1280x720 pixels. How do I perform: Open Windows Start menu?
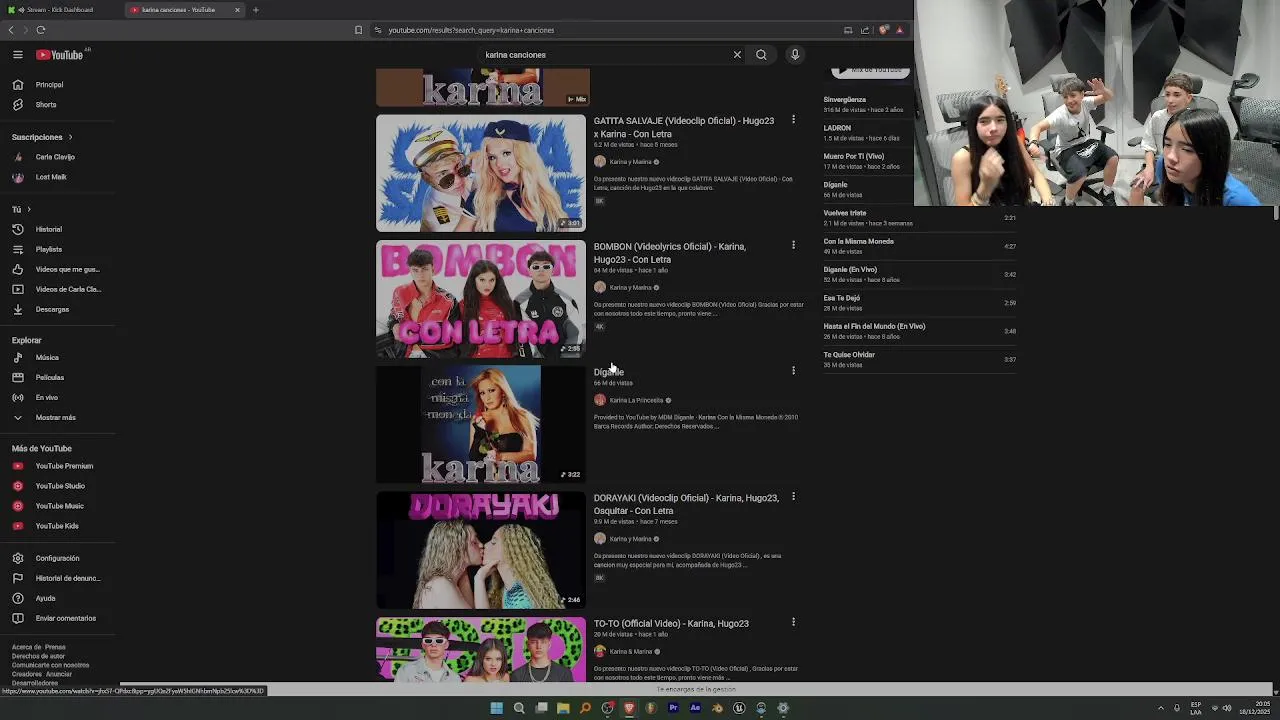[x=496, y=708]
